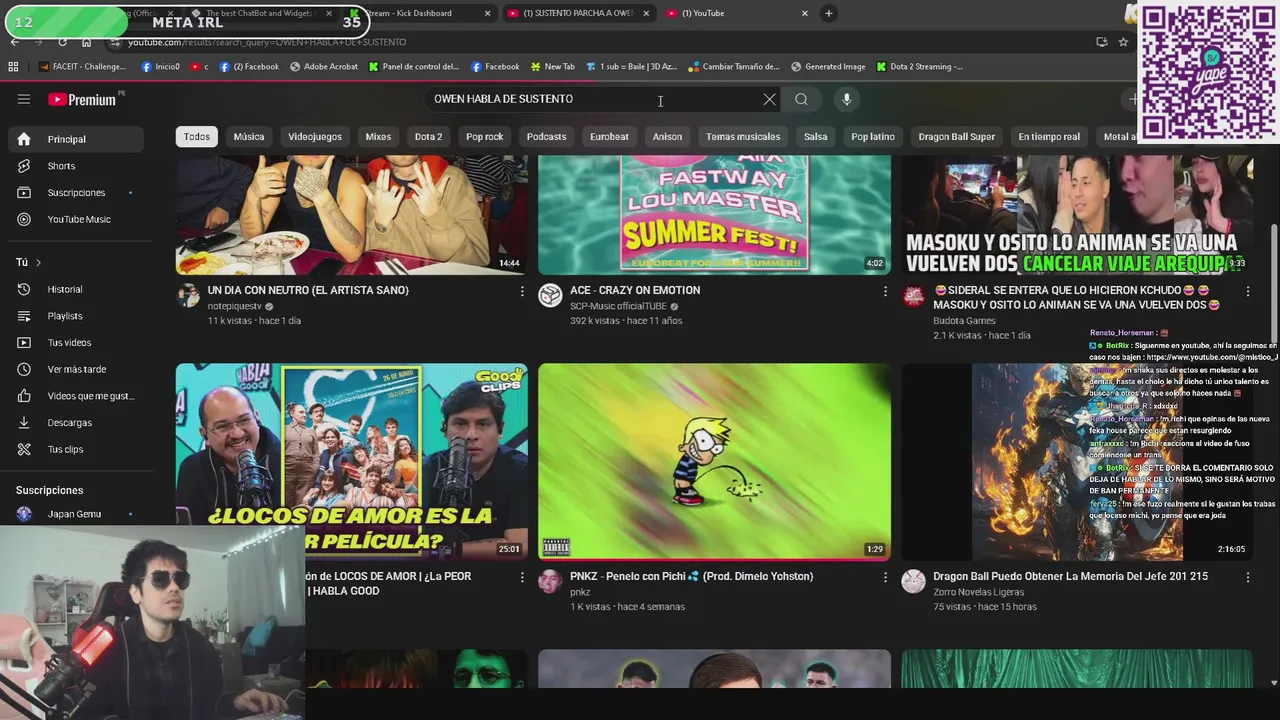Open Ver más tarde in the sidebar

tap(75, 369)
